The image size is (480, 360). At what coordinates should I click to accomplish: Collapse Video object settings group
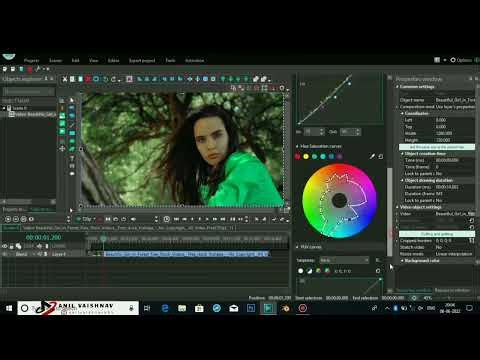tap(397, 207)
